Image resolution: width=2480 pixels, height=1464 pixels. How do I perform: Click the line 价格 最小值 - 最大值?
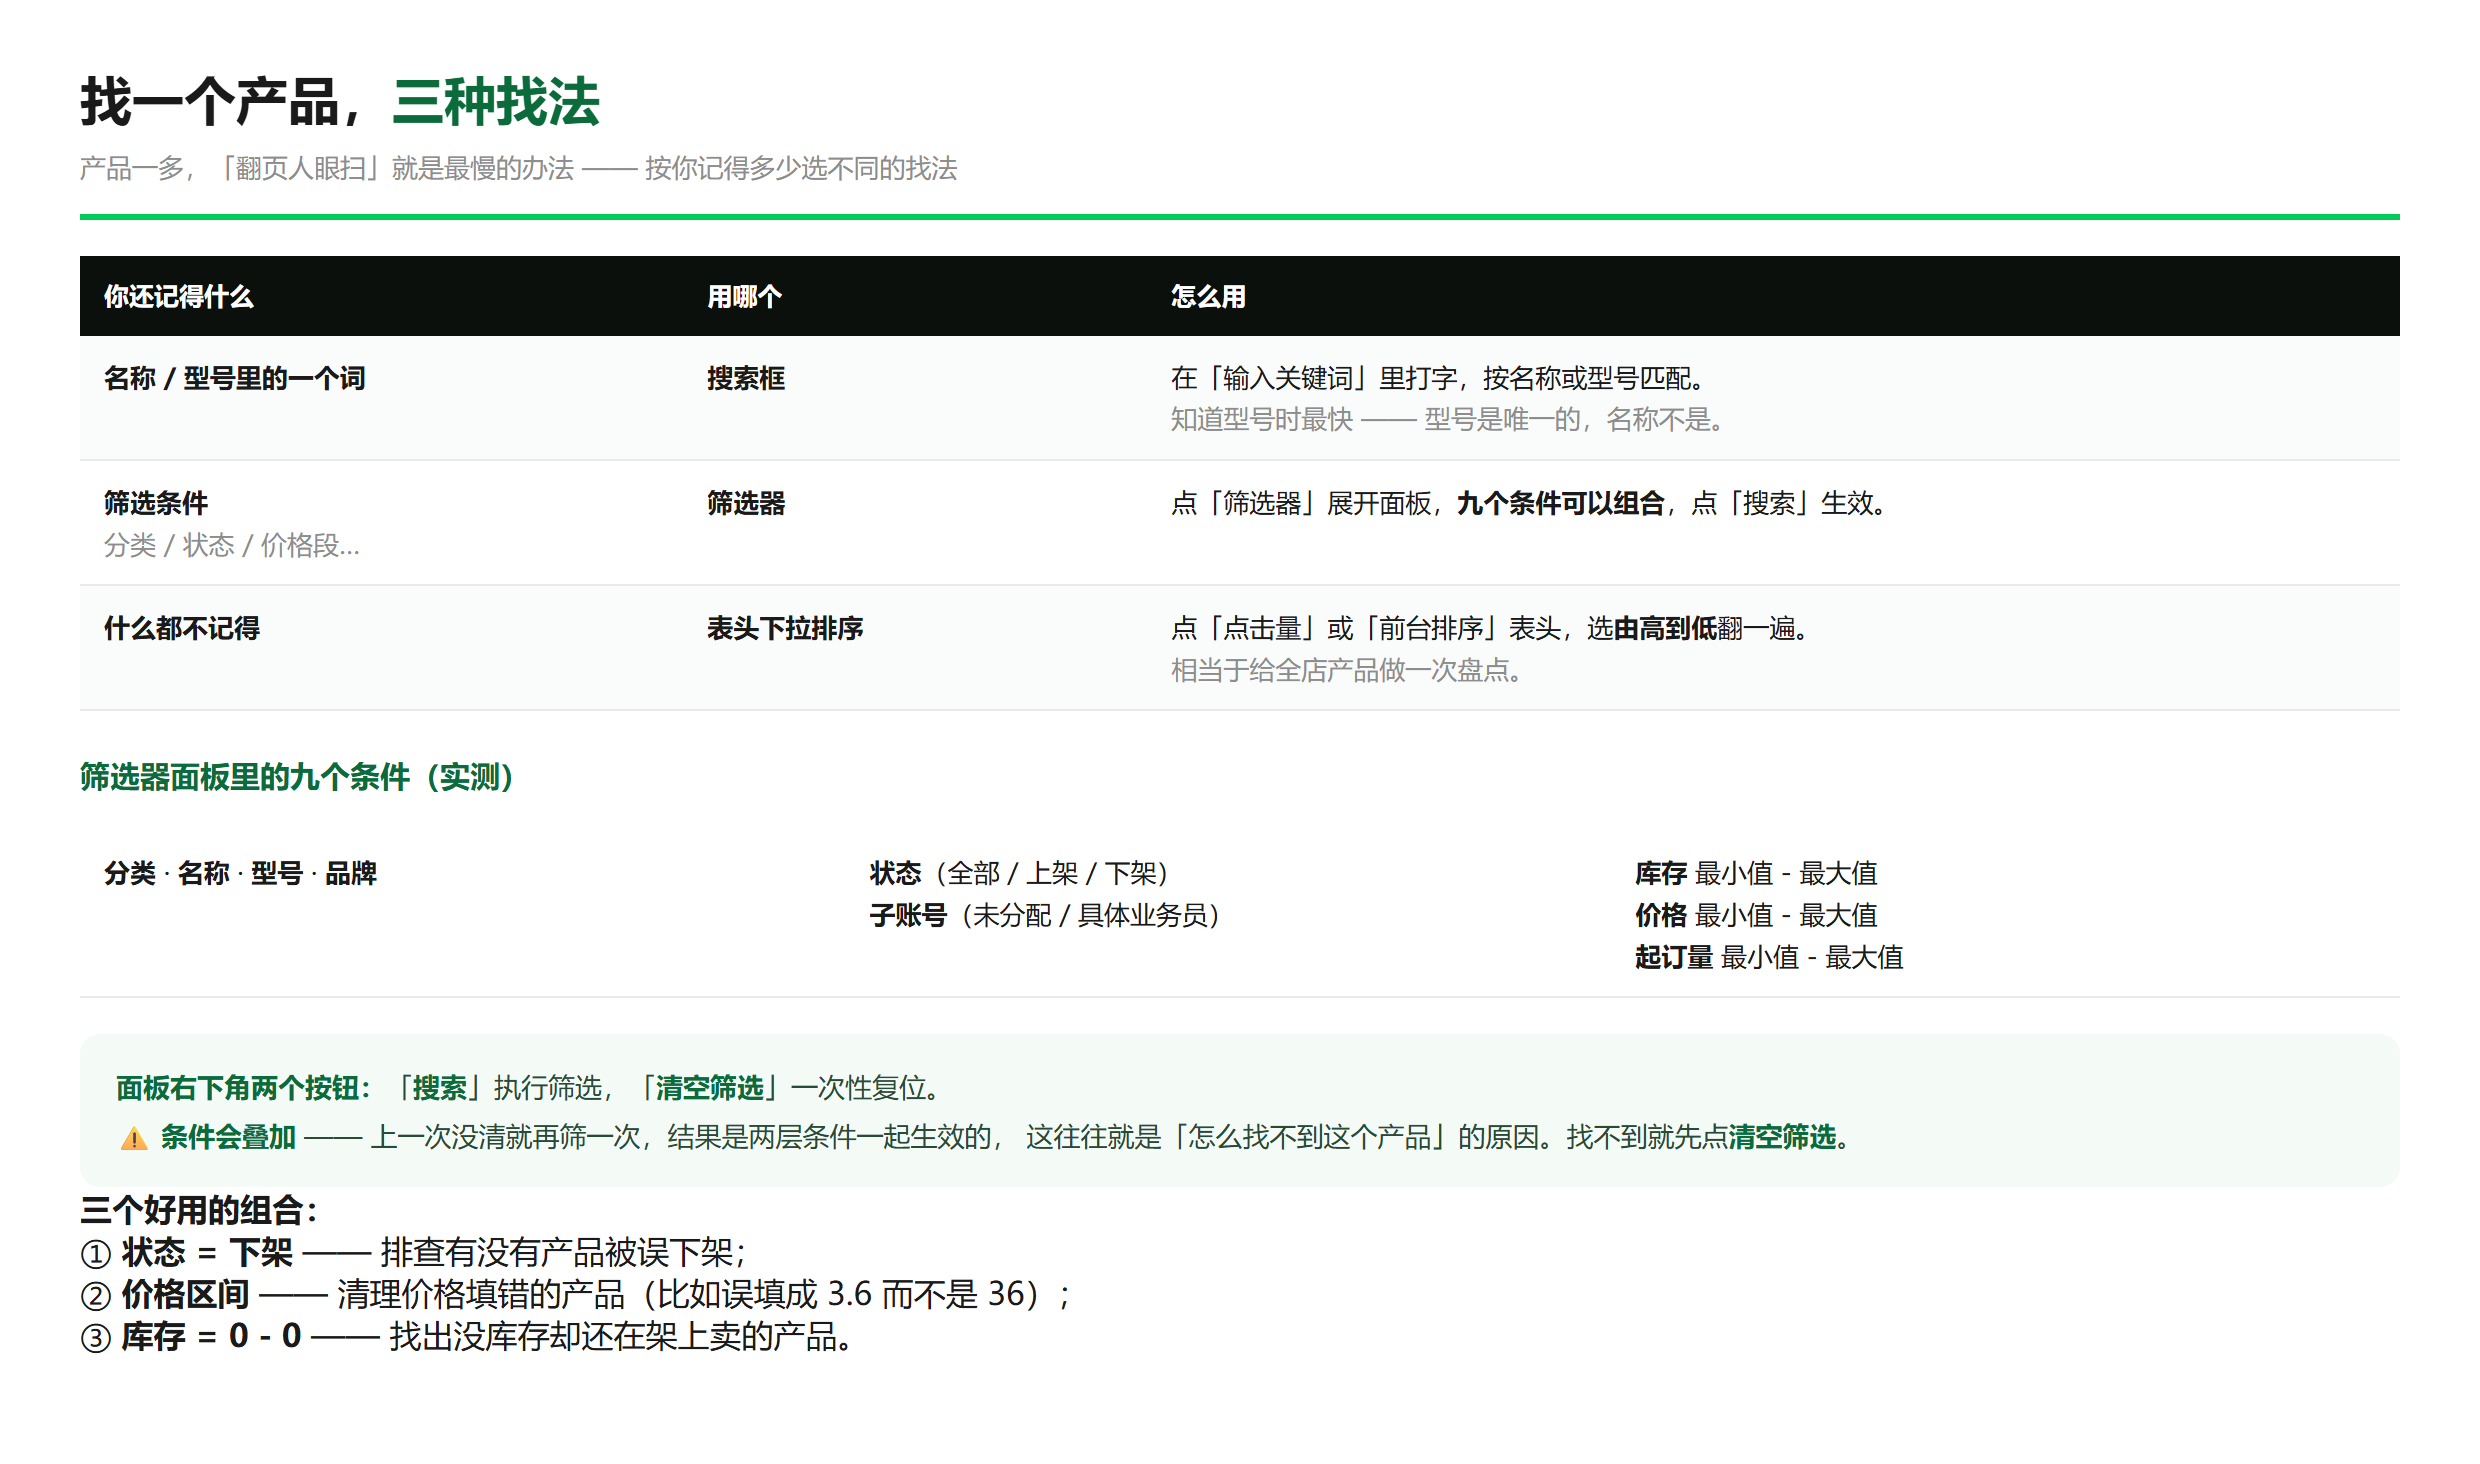click(1757, 915)
